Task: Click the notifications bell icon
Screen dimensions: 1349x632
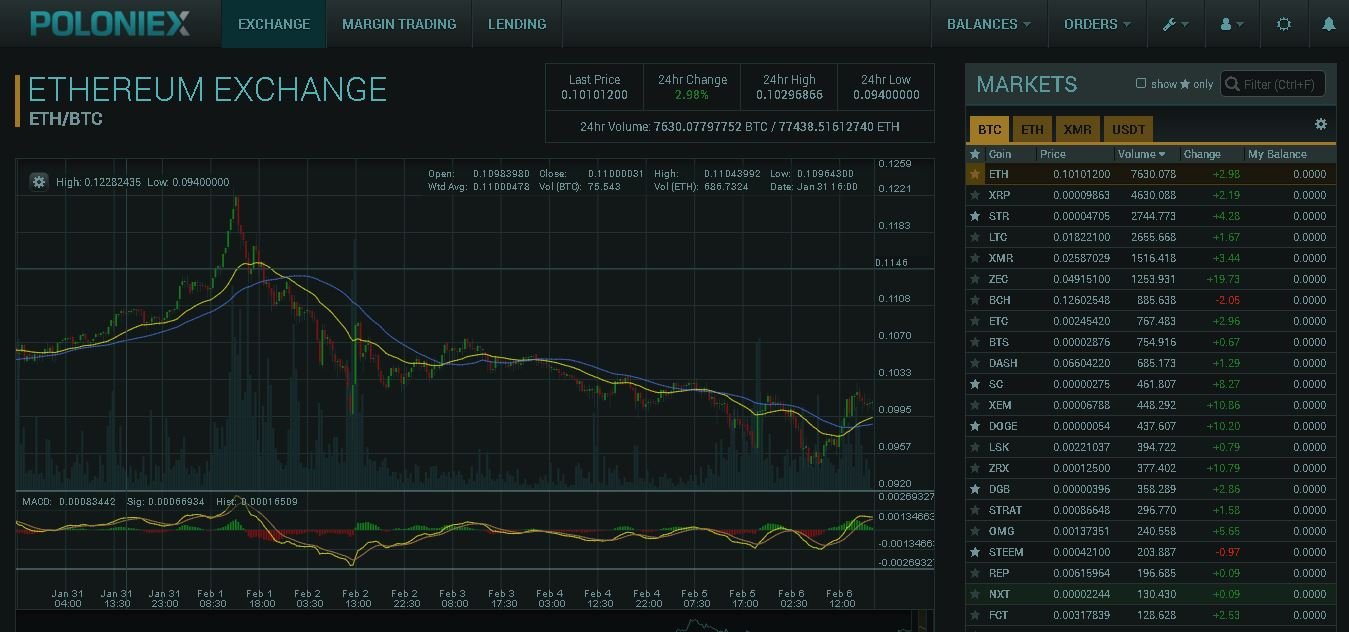Action: tap(1328, 24)
